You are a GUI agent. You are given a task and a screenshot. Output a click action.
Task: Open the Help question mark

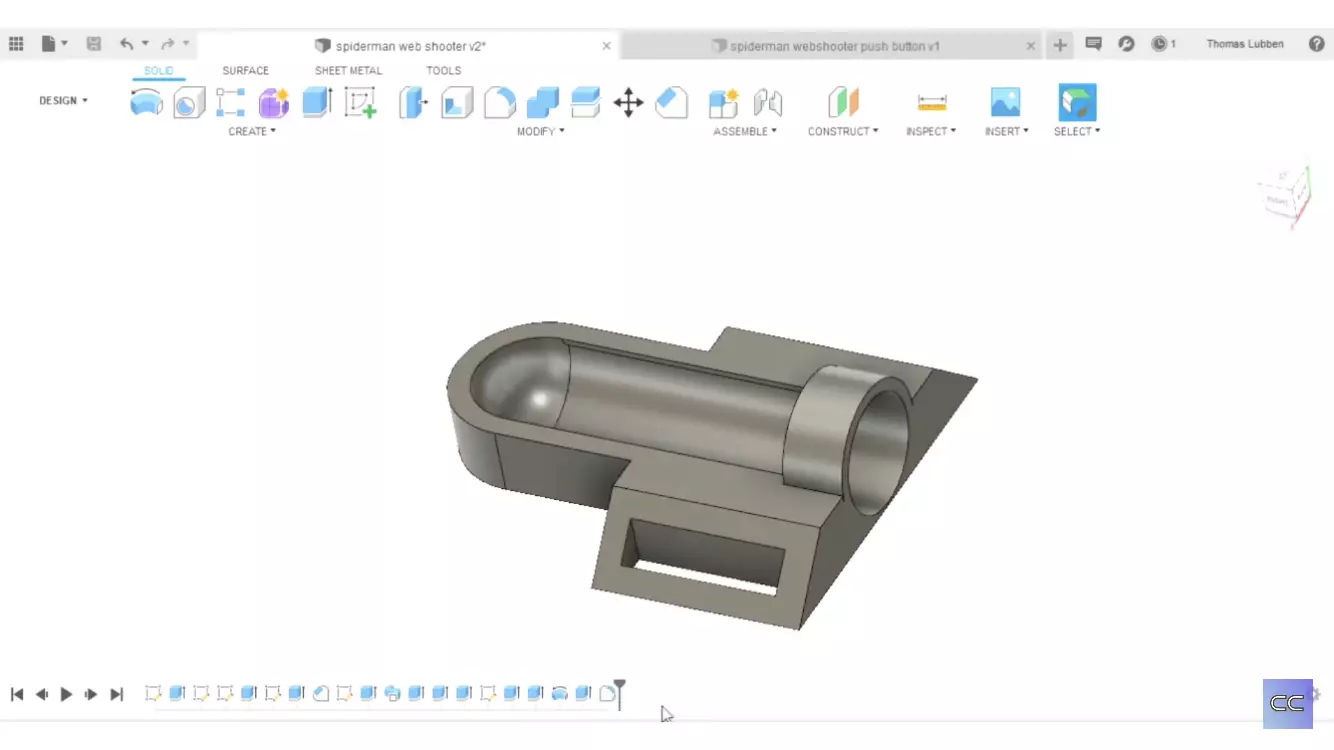1316,44
